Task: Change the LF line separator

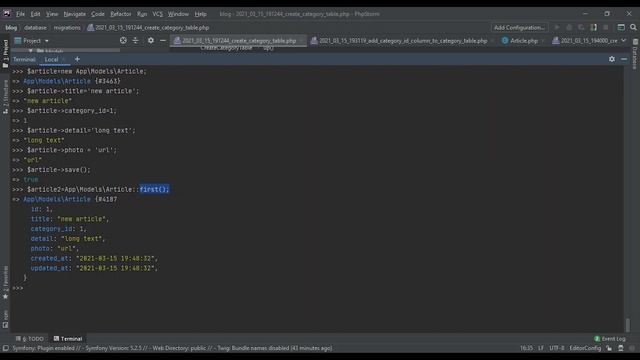Action: point(540,348)
